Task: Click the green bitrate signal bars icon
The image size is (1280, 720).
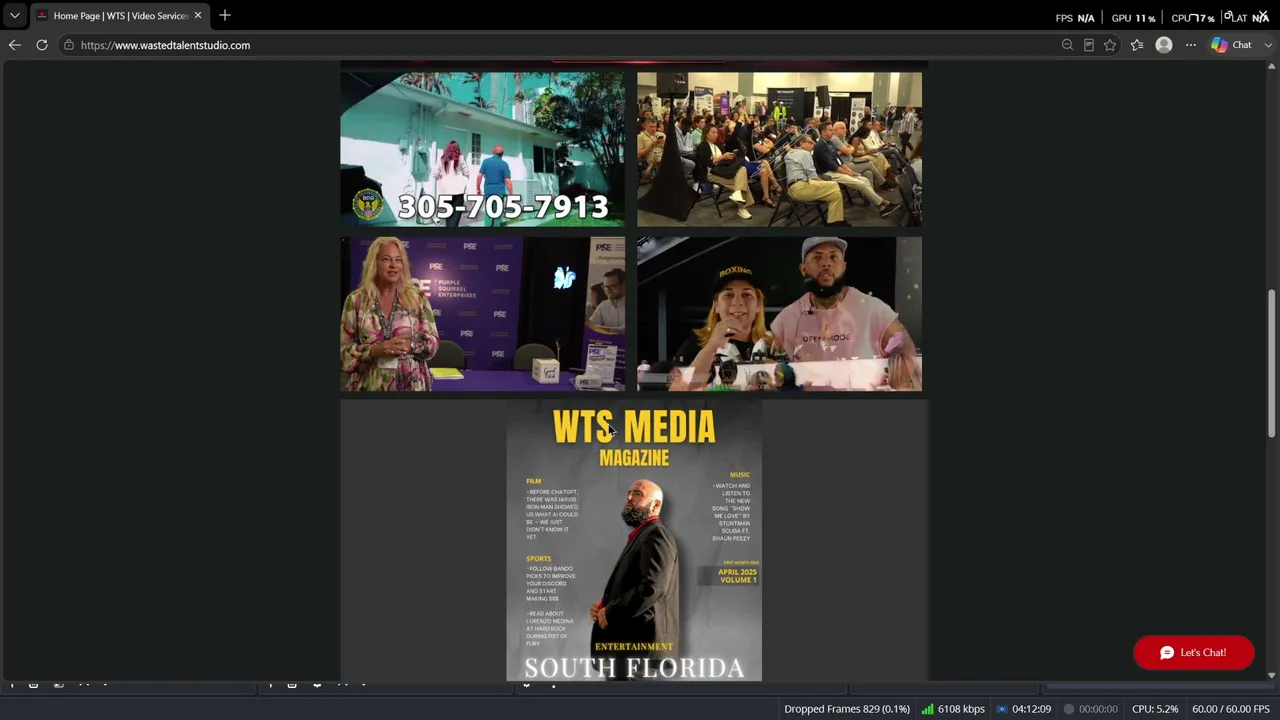Action: coord(927,709)
